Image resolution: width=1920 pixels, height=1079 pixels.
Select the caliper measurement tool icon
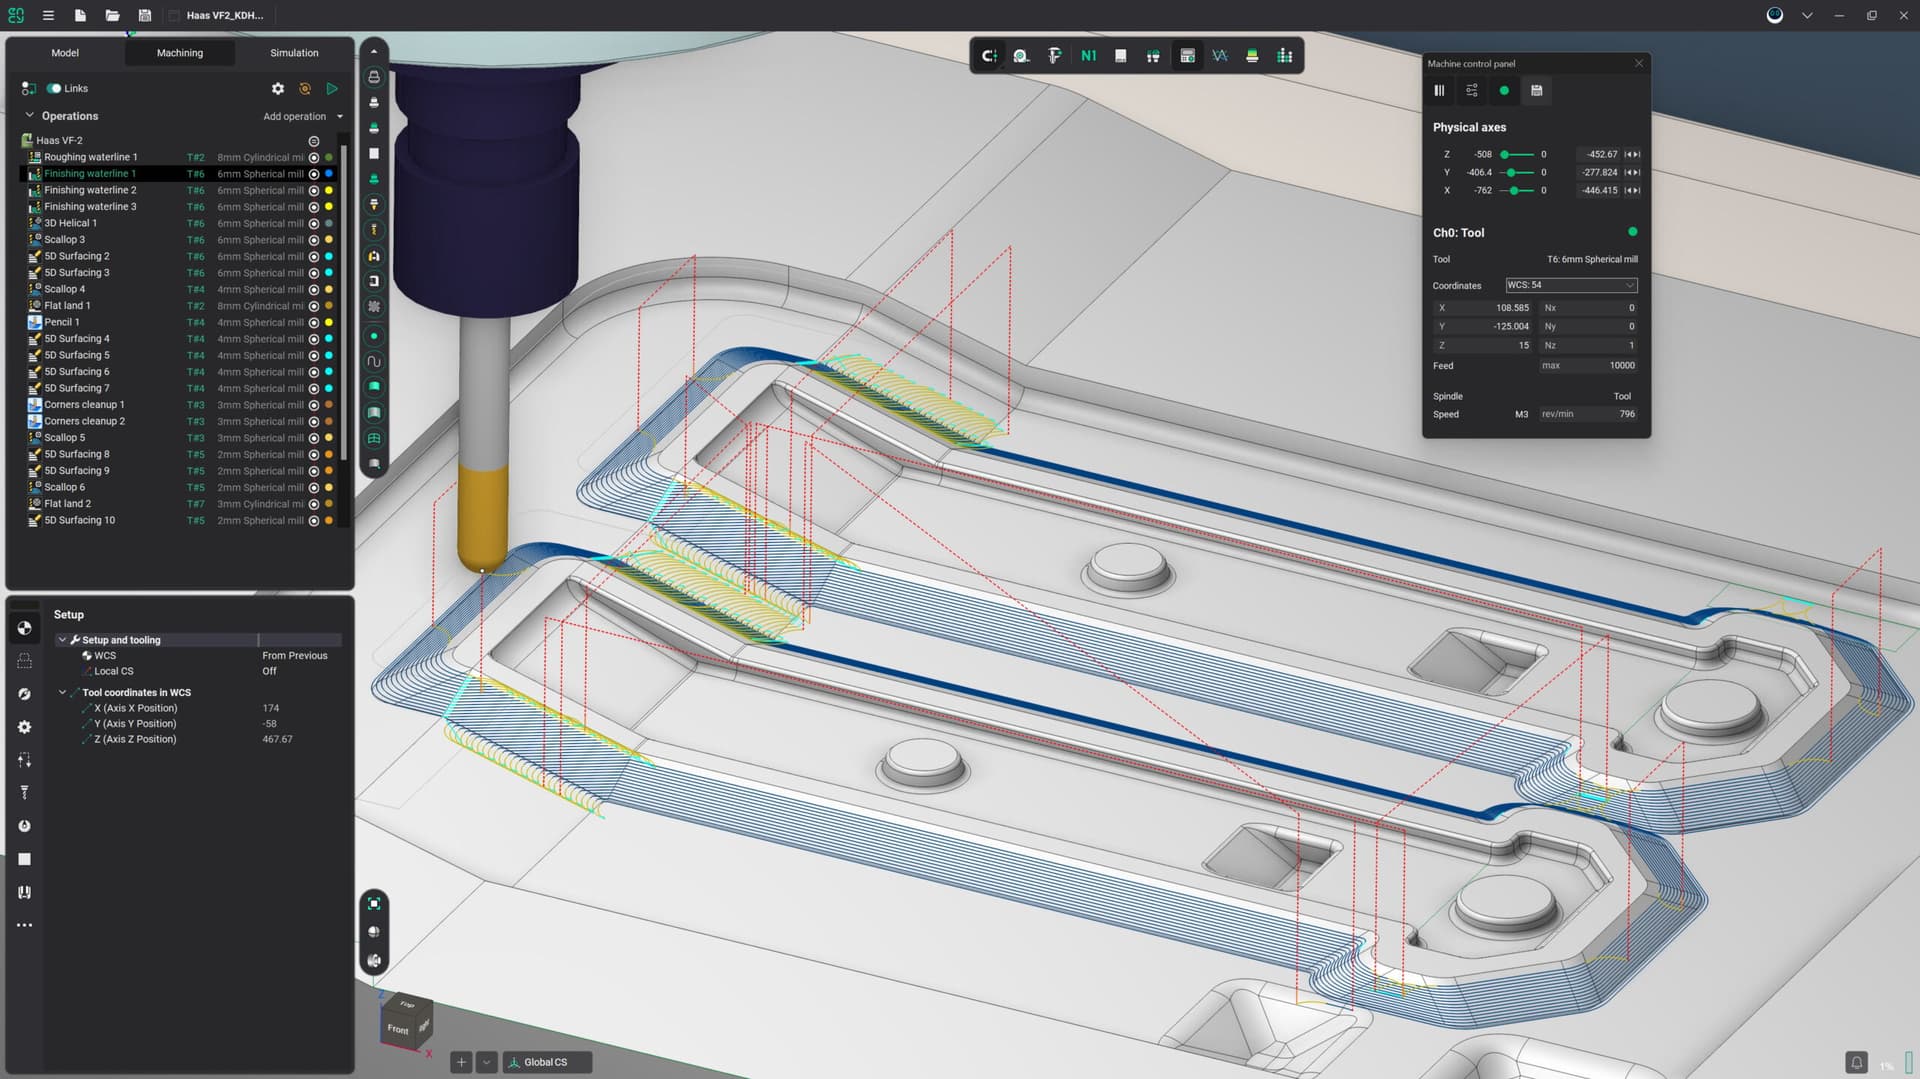pos(1054,56)
